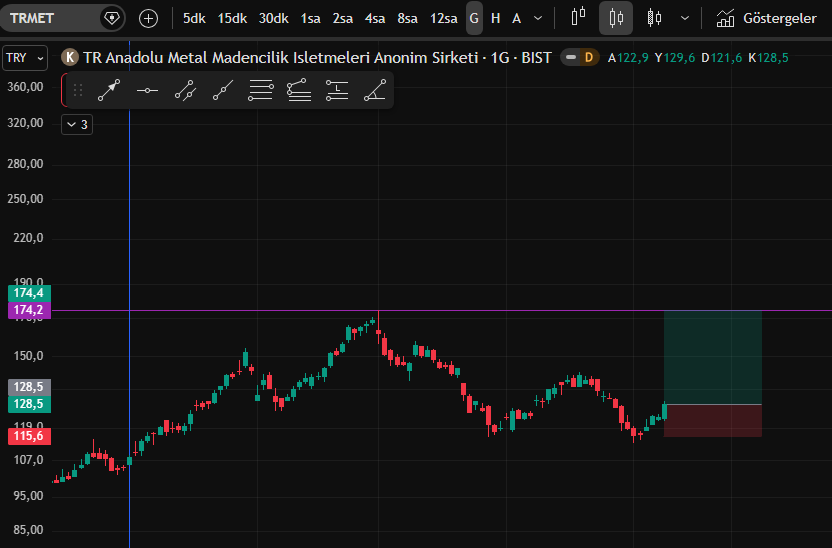Select the Trend-based Fib extension tool
This screenshot has width=832, height=548.
pyautogui.click(x=299, y=90)
